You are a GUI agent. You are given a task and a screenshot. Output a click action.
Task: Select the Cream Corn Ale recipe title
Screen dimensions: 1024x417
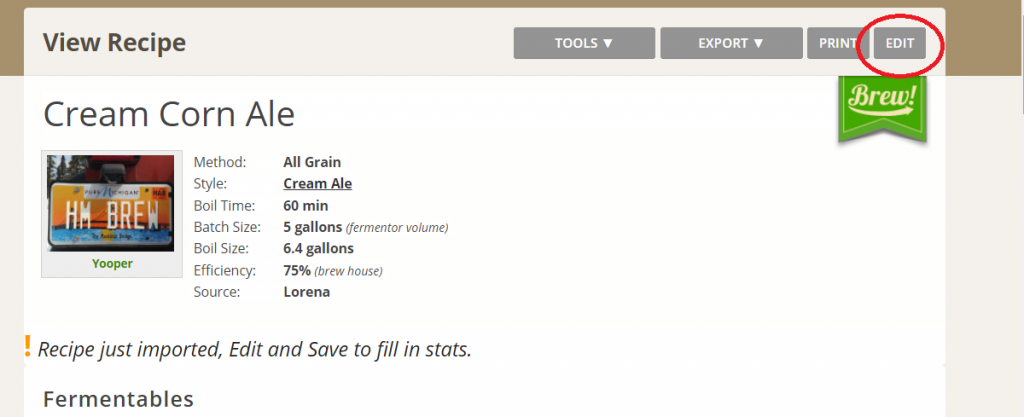[169, 114]
